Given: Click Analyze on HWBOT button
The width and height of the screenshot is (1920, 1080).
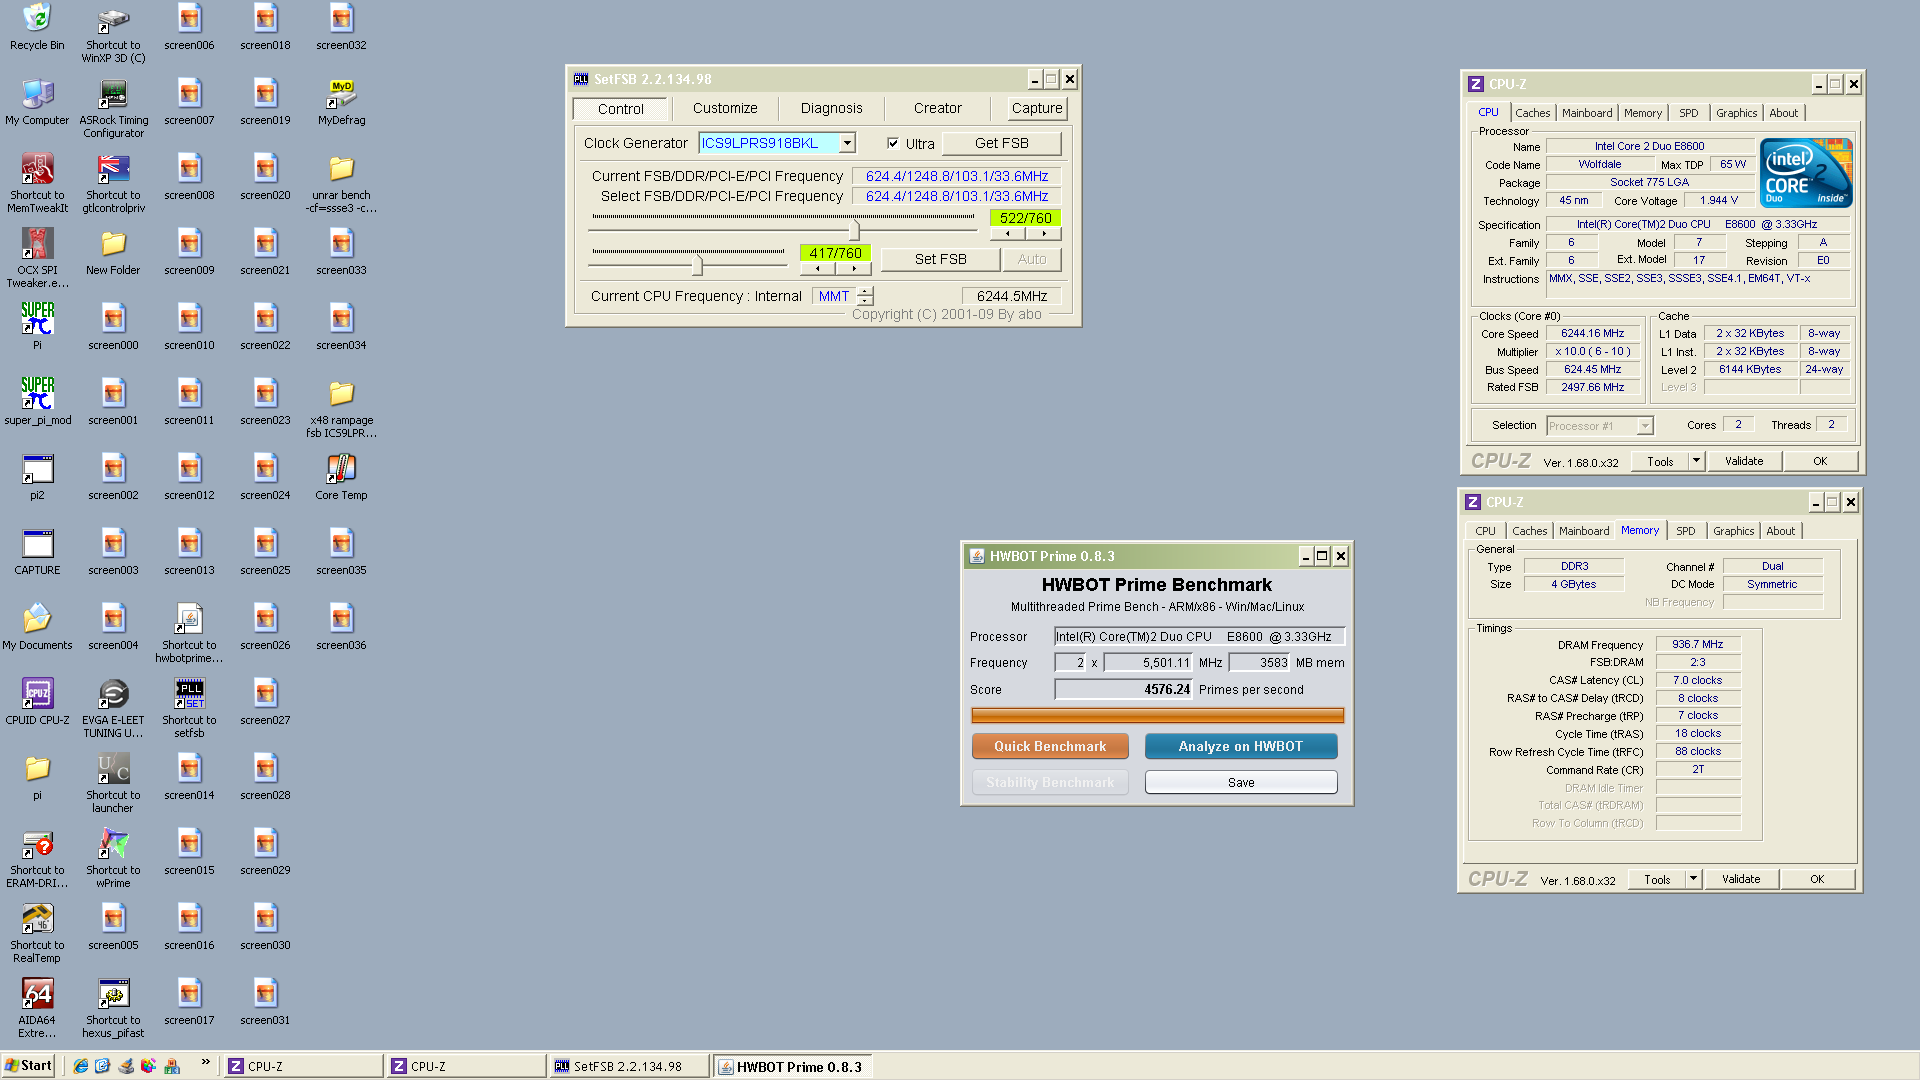Looking at the screenshot, I should [x=1240, y=746].
